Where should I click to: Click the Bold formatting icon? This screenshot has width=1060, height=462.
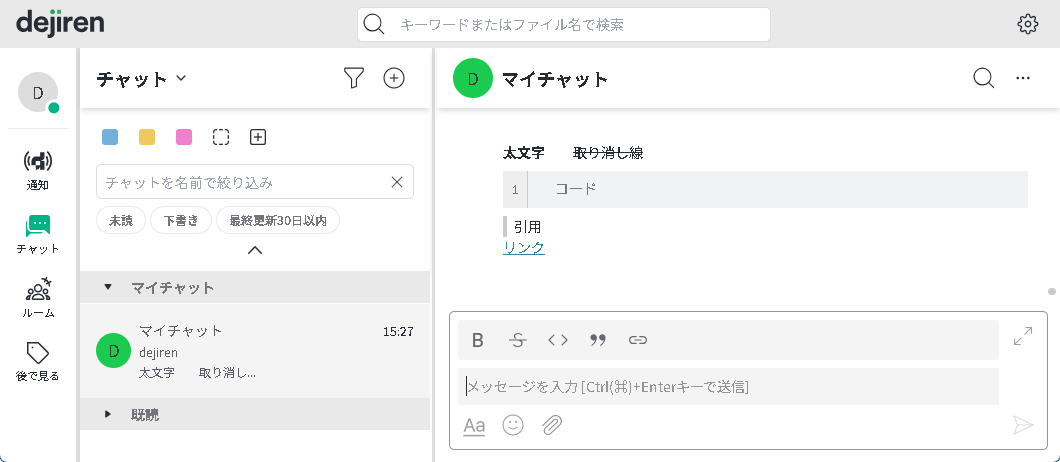478,340
